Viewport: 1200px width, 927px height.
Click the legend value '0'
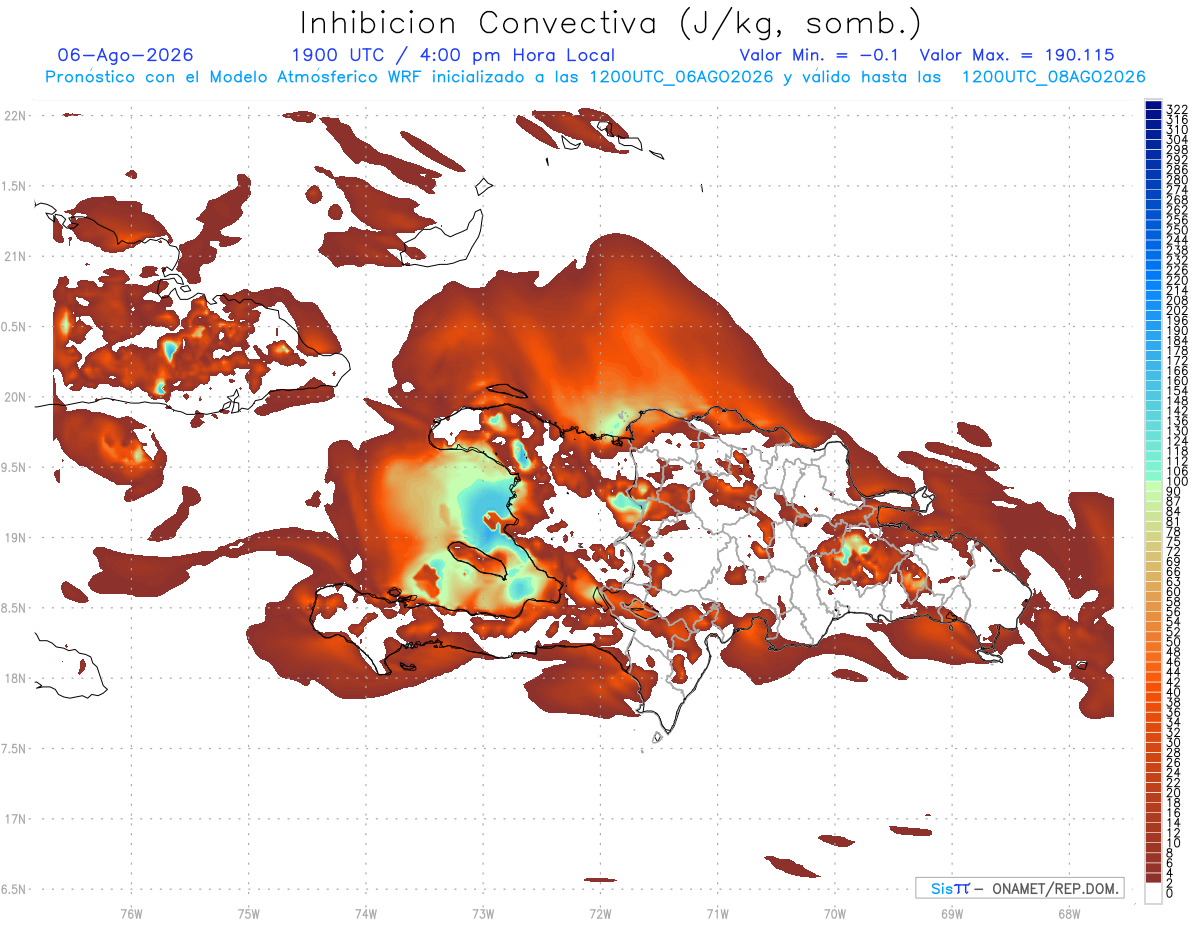tap(1170, 893)
